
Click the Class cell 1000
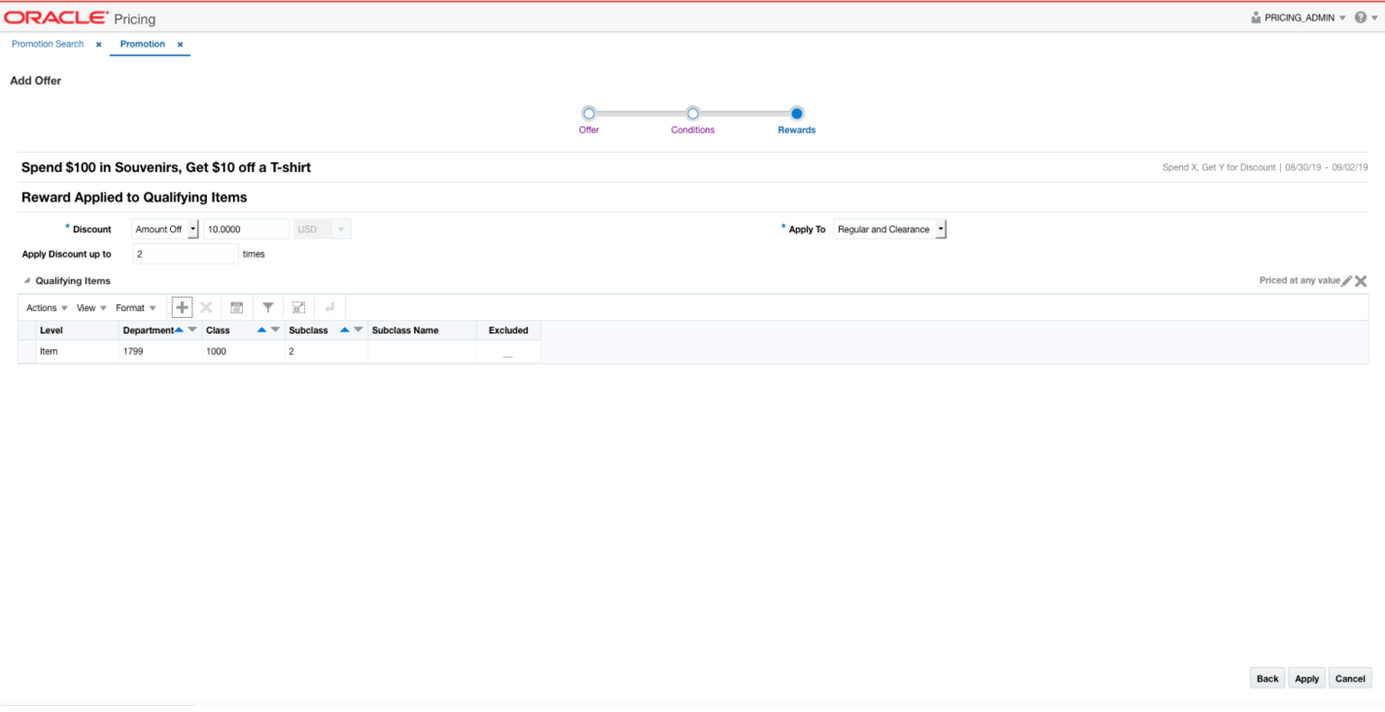(x=243, y=352)
